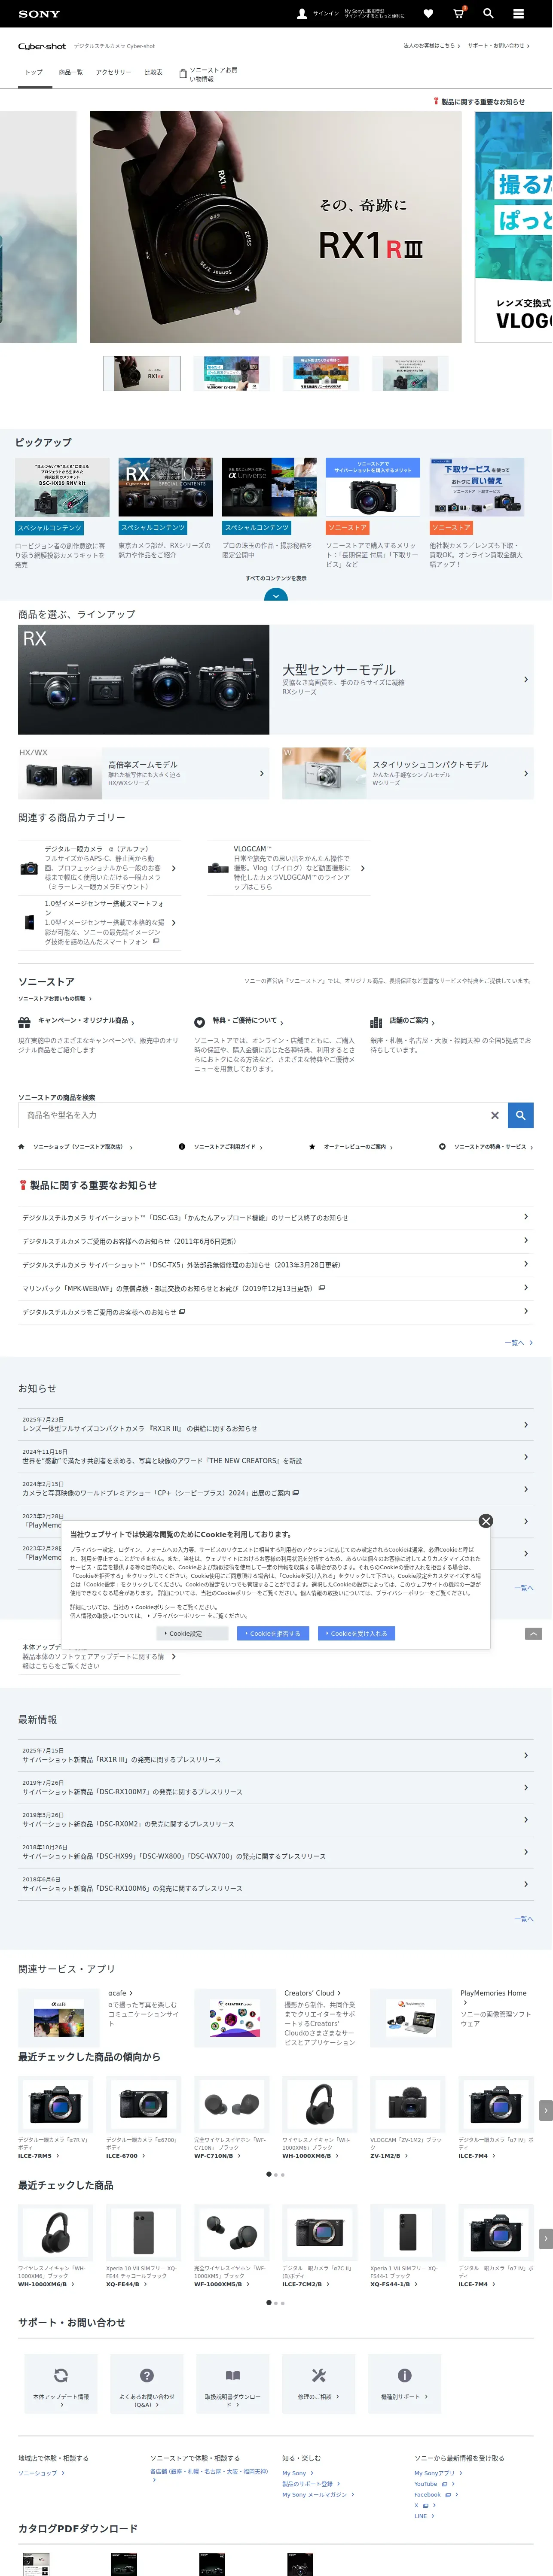
Task: Open the RX 大型センサーモデル lineup banner
Action: click(276, 680)
